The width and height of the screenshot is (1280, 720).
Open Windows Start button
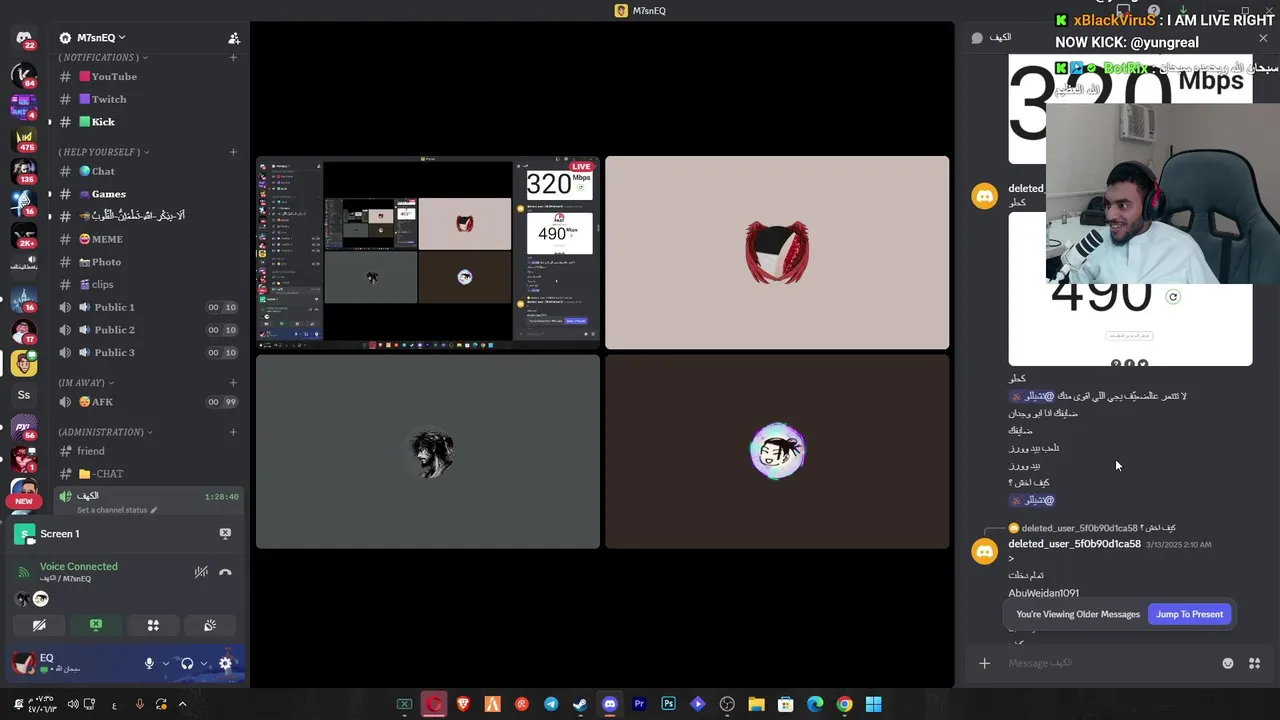873,704
